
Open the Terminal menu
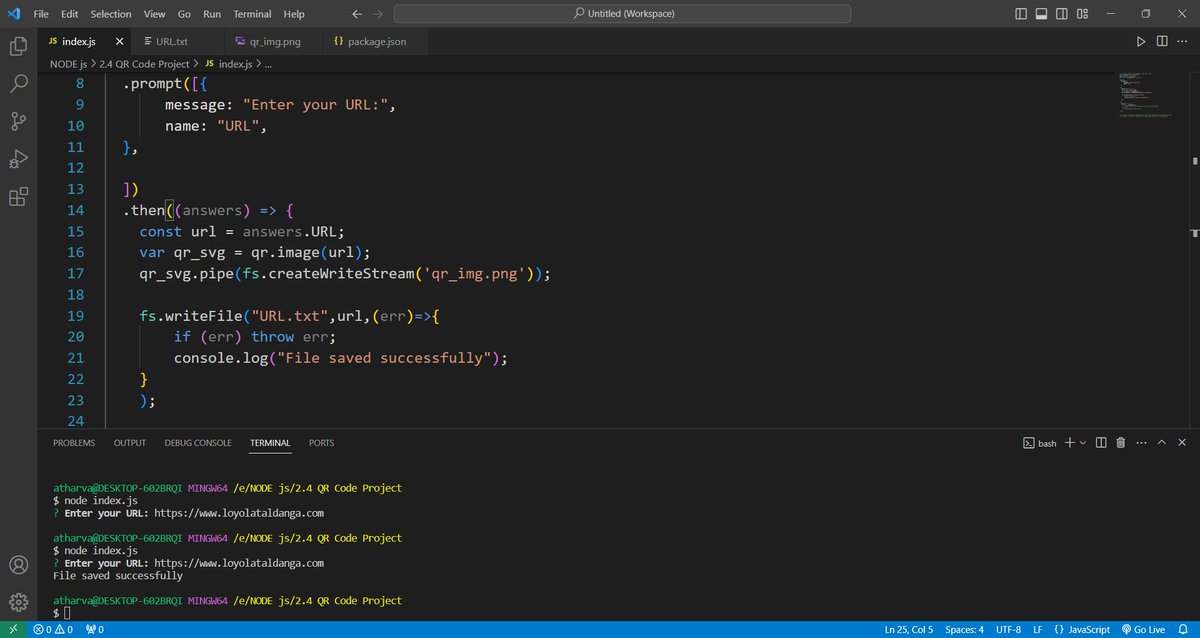click(251, 13)
